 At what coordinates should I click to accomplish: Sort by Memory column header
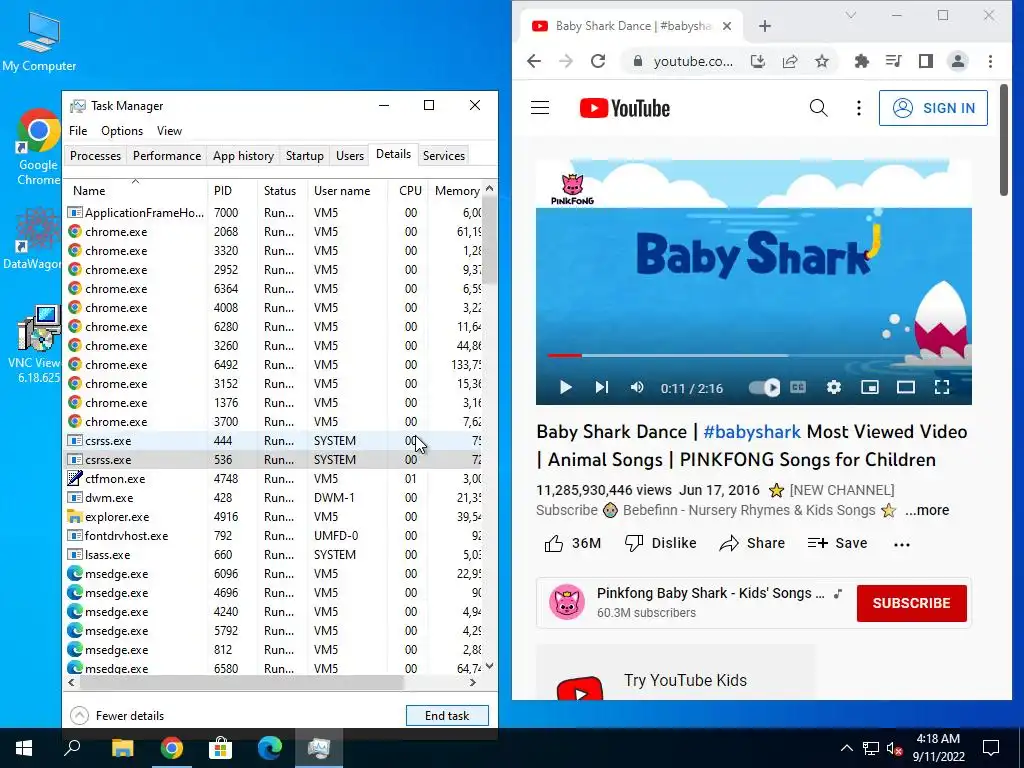pos(456,191)
